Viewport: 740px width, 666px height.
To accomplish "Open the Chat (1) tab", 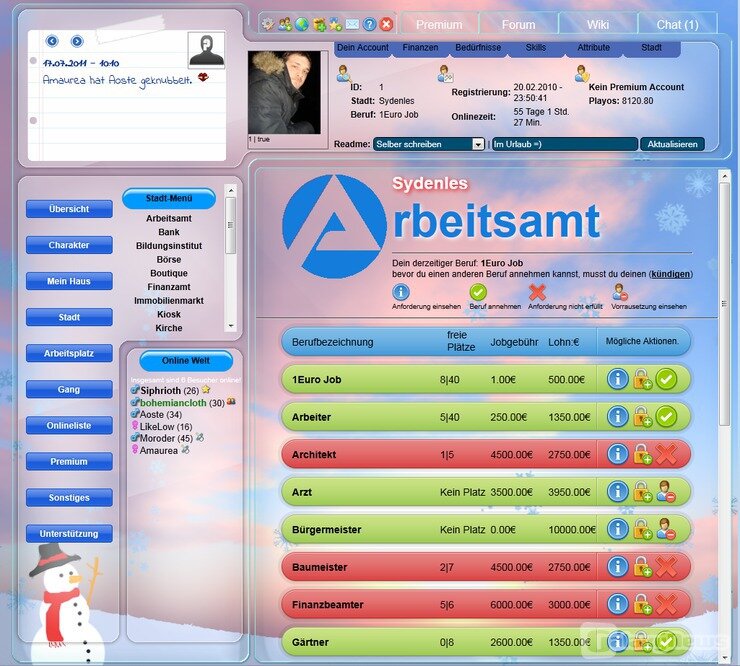I will pos(677,25).
